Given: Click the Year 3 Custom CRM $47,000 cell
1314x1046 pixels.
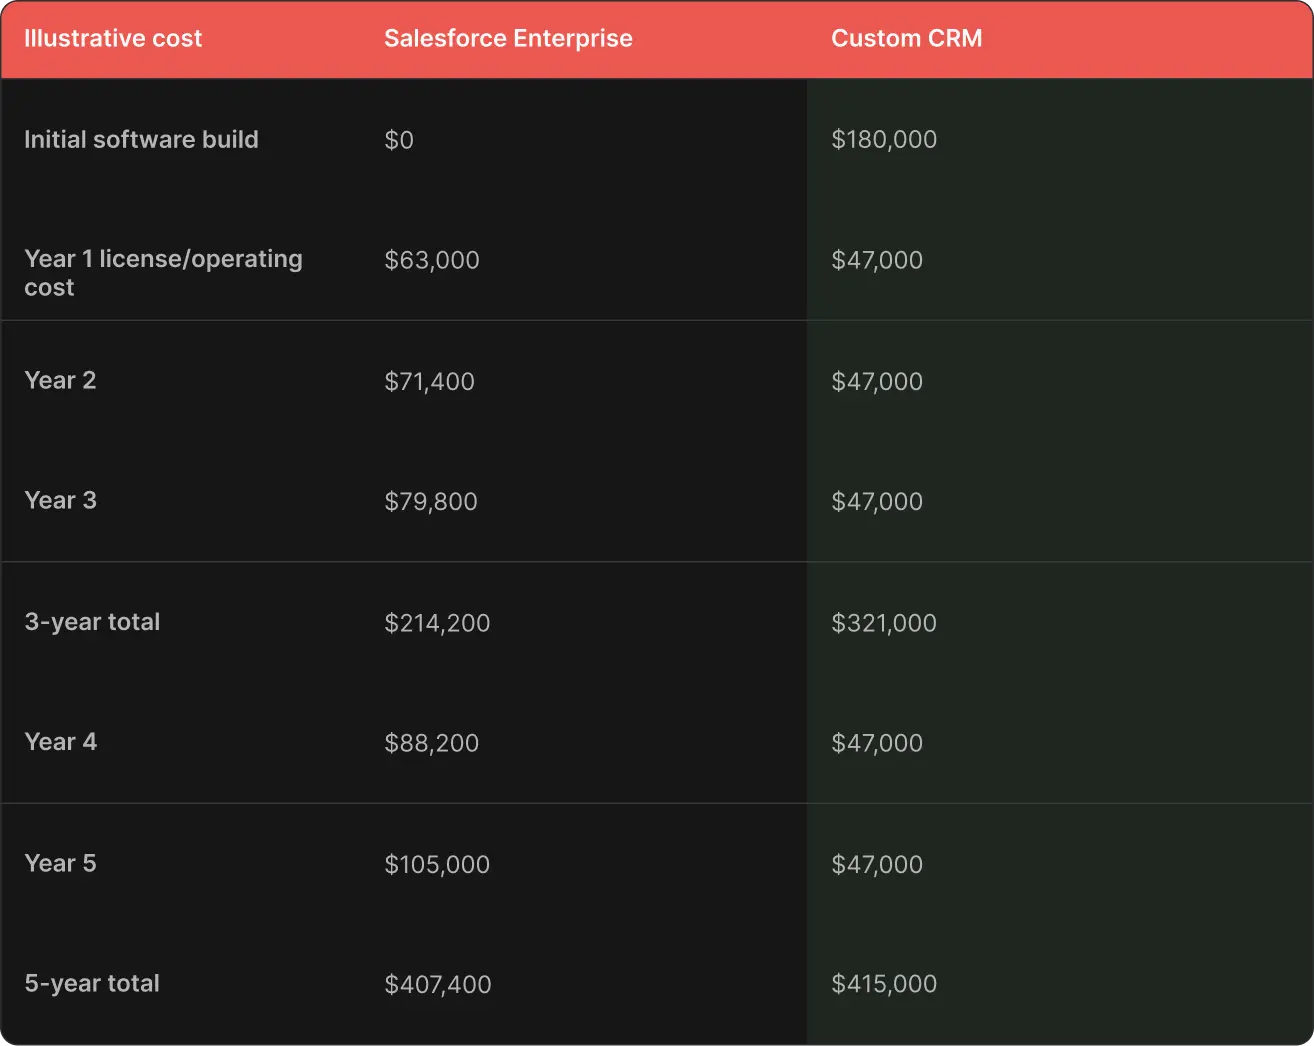Looking at the screenshot, I should (x=877, y=501).
